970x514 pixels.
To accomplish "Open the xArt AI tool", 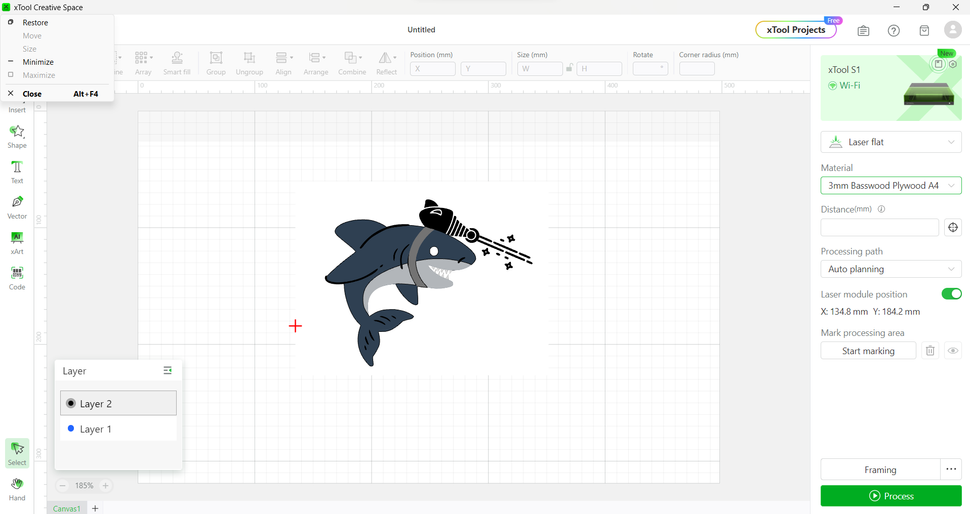I will coord(17,242).
